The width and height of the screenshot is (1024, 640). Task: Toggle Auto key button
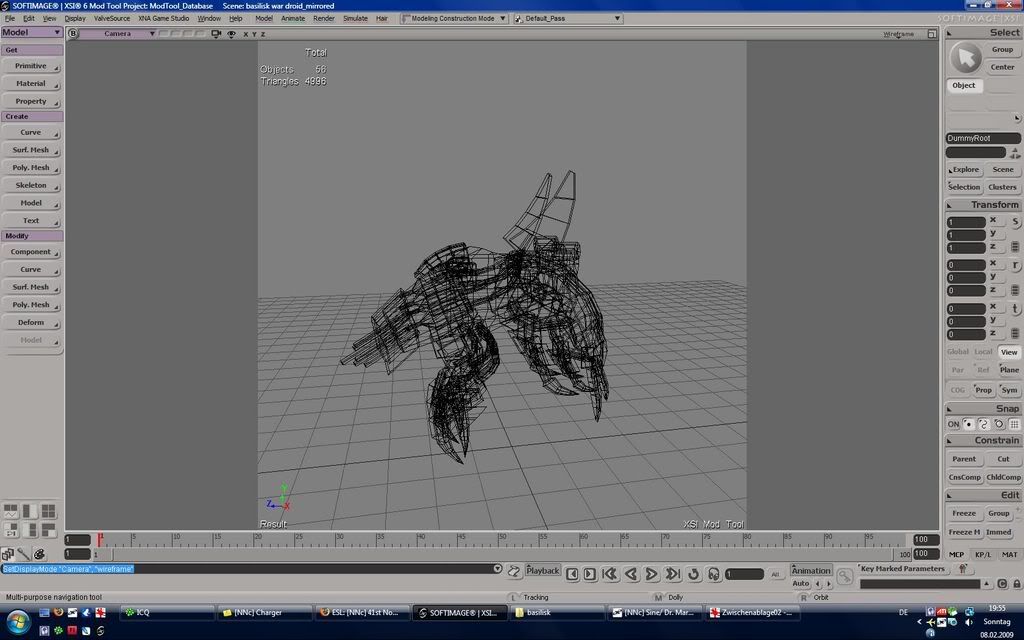tap(801, 584)
